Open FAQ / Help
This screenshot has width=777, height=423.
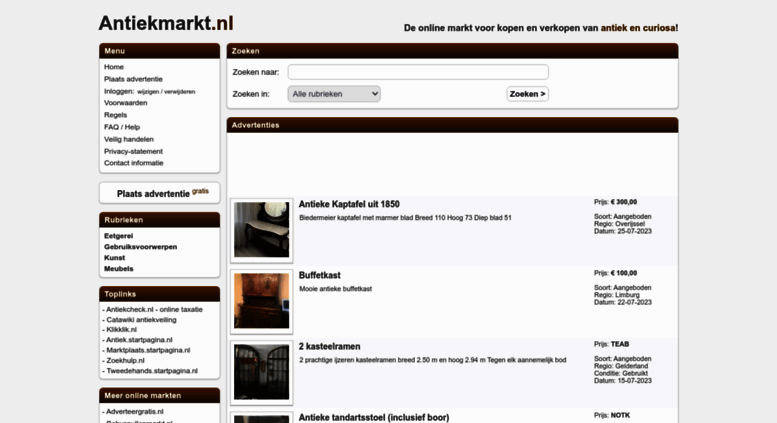[122, 127]
